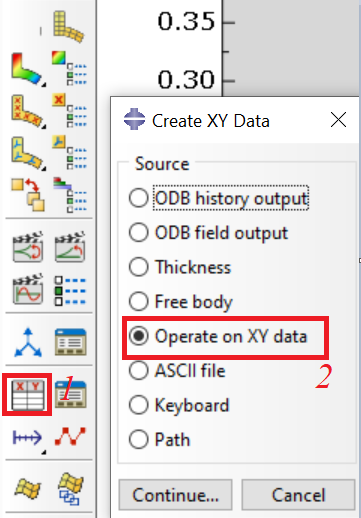
Task: Open Animation Options list icon
Action: [70, 291]
